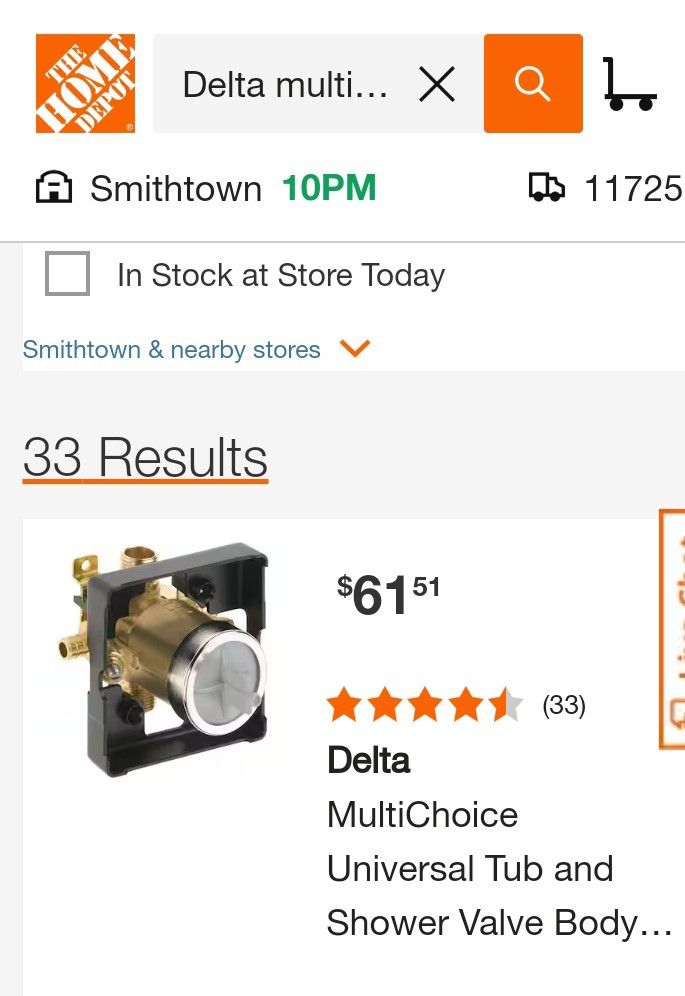
Task: Open Smithtown & nearby stores link
Action: click(172, 350)
